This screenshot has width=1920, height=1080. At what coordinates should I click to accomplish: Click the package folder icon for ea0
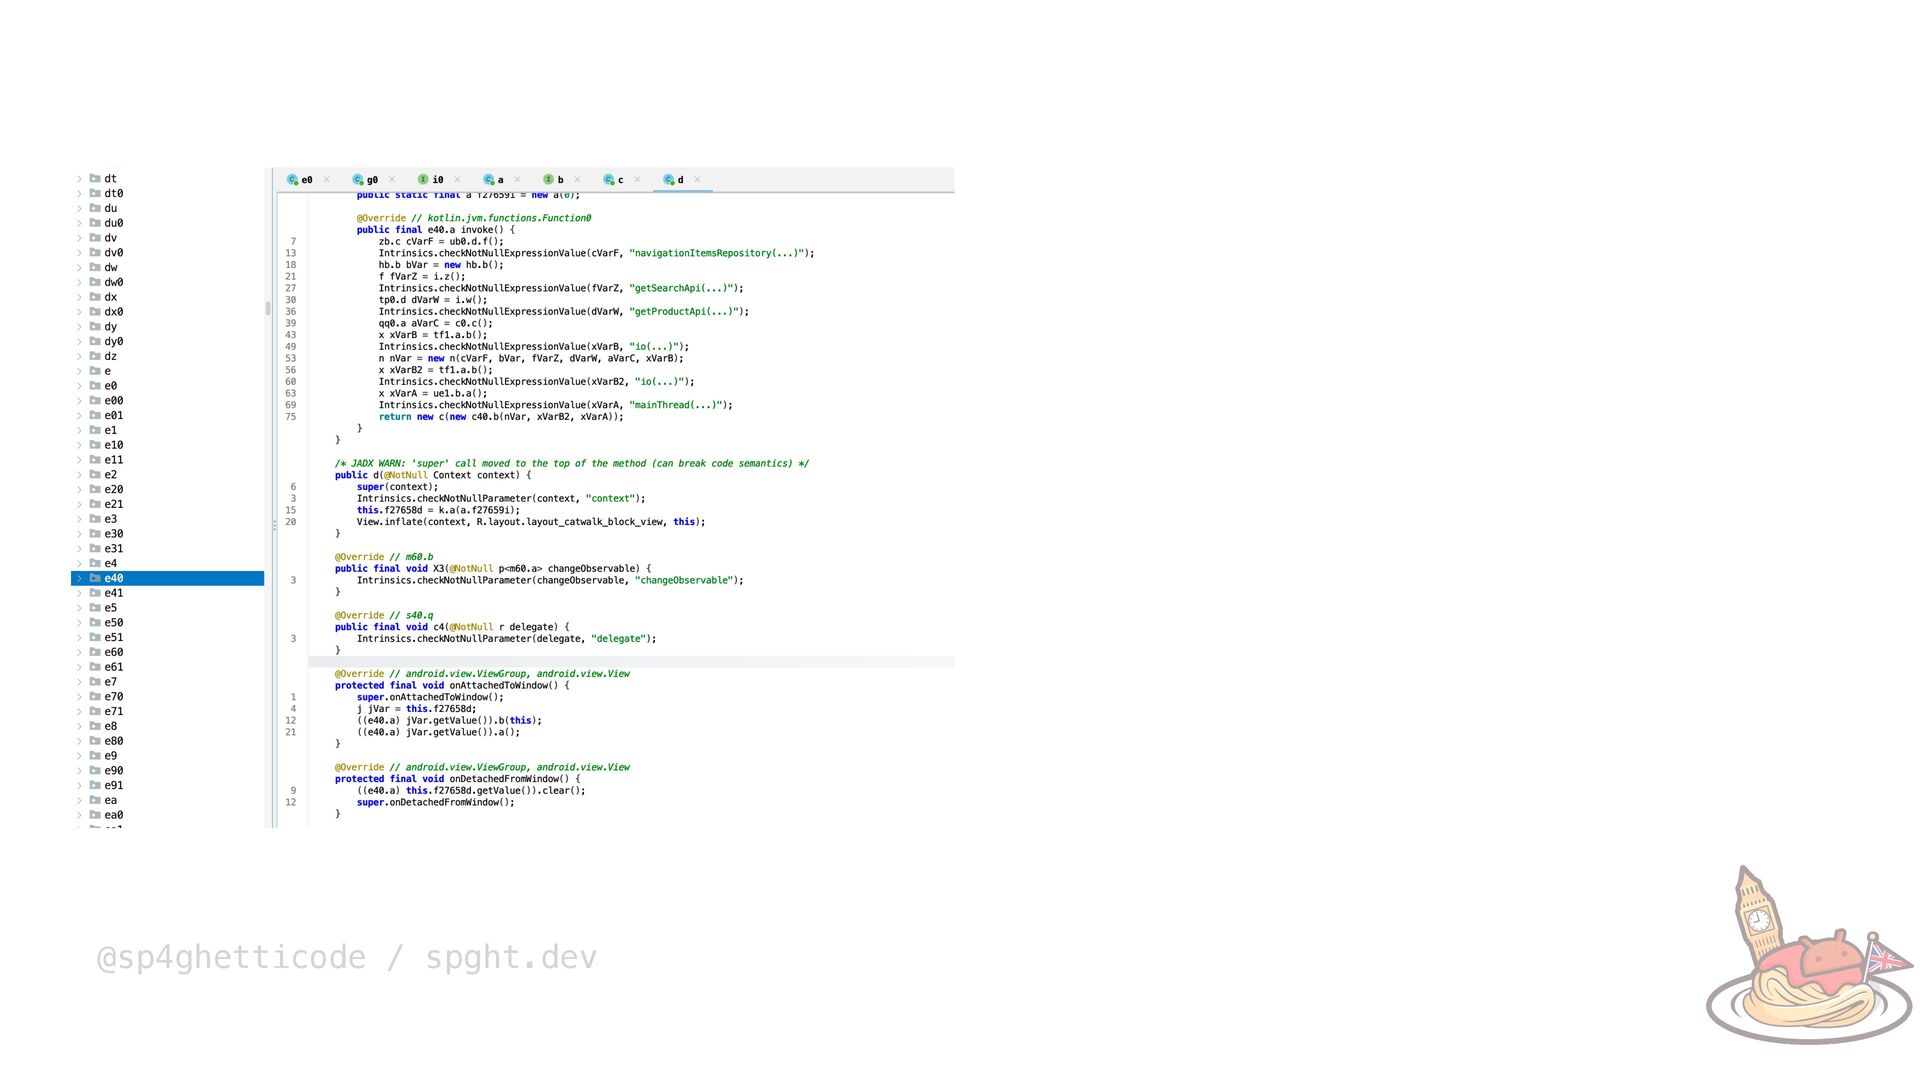(95, 815)
